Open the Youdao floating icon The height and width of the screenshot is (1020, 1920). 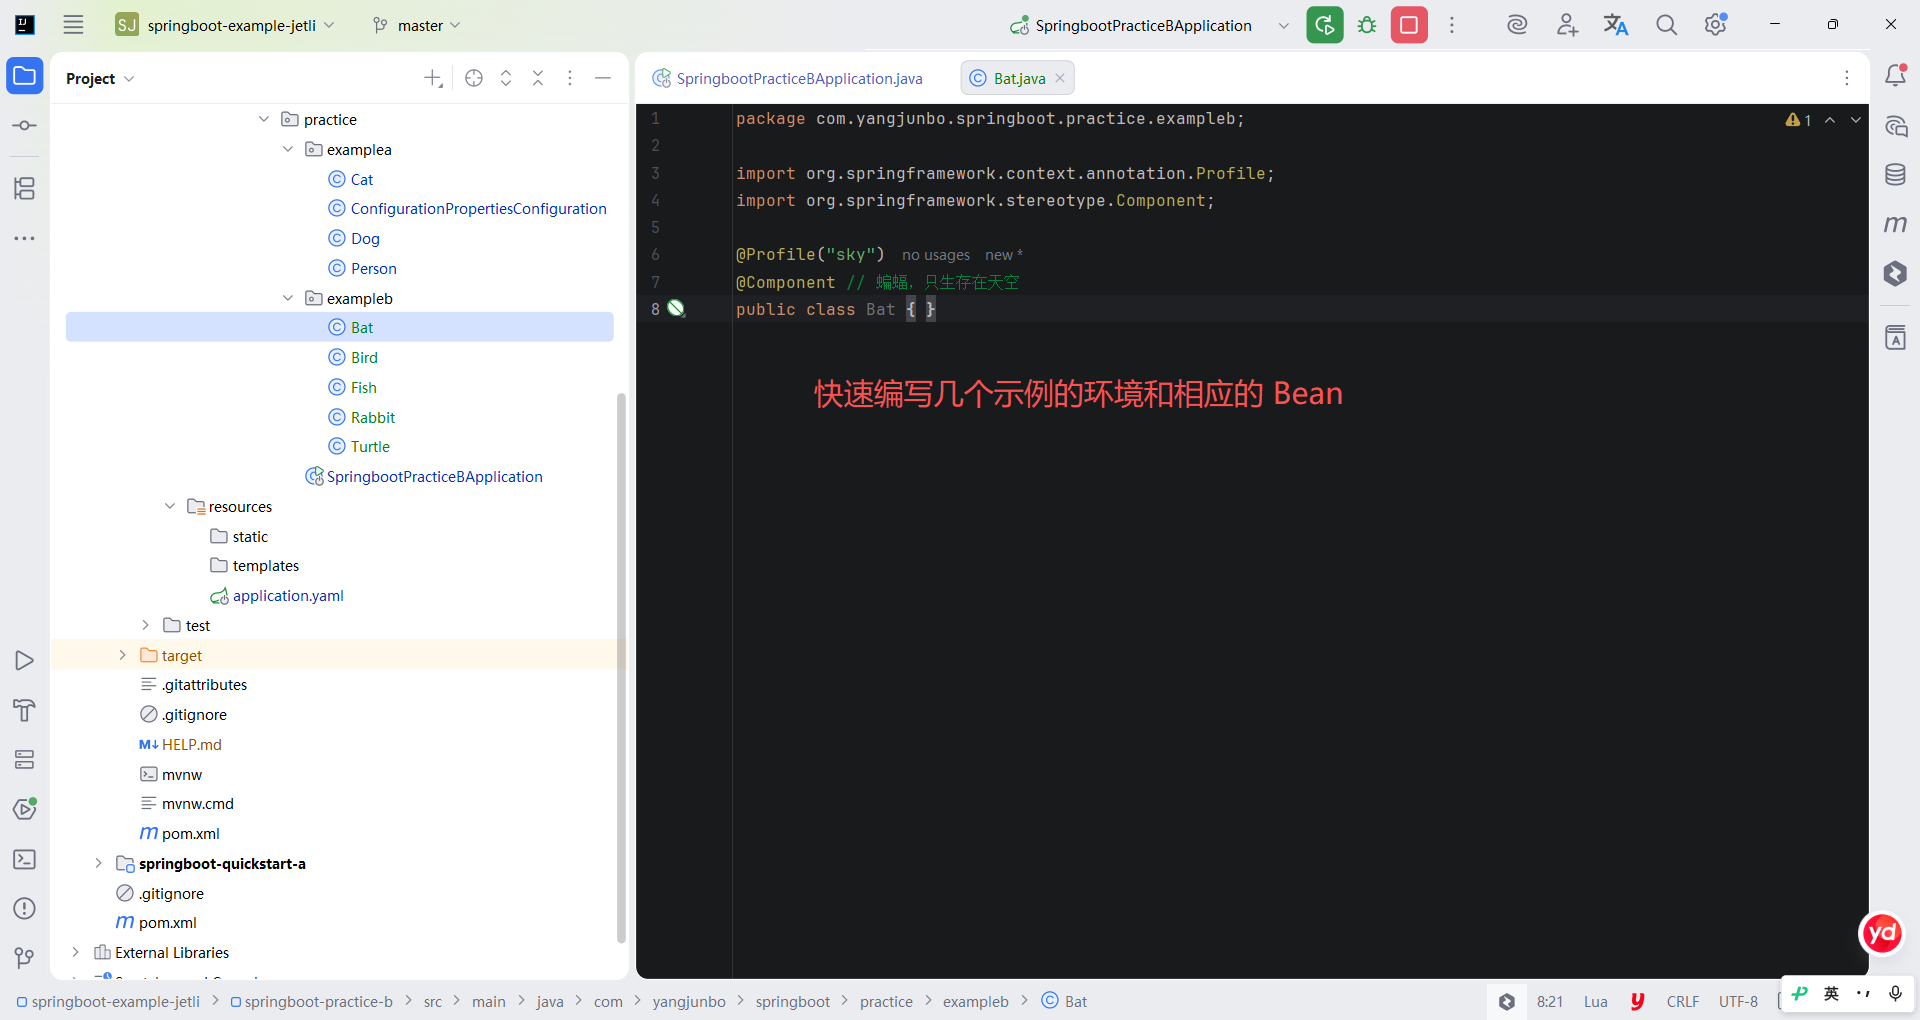click(1882, 934)
